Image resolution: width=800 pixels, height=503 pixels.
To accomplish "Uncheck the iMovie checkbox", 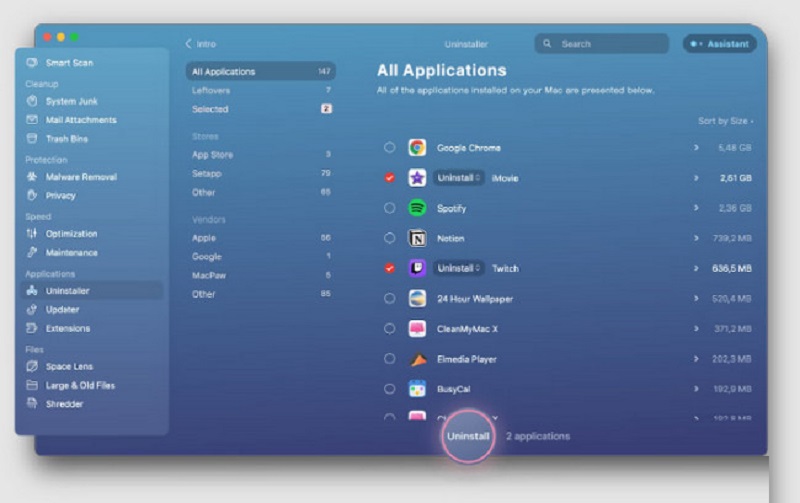I will 389,178.
